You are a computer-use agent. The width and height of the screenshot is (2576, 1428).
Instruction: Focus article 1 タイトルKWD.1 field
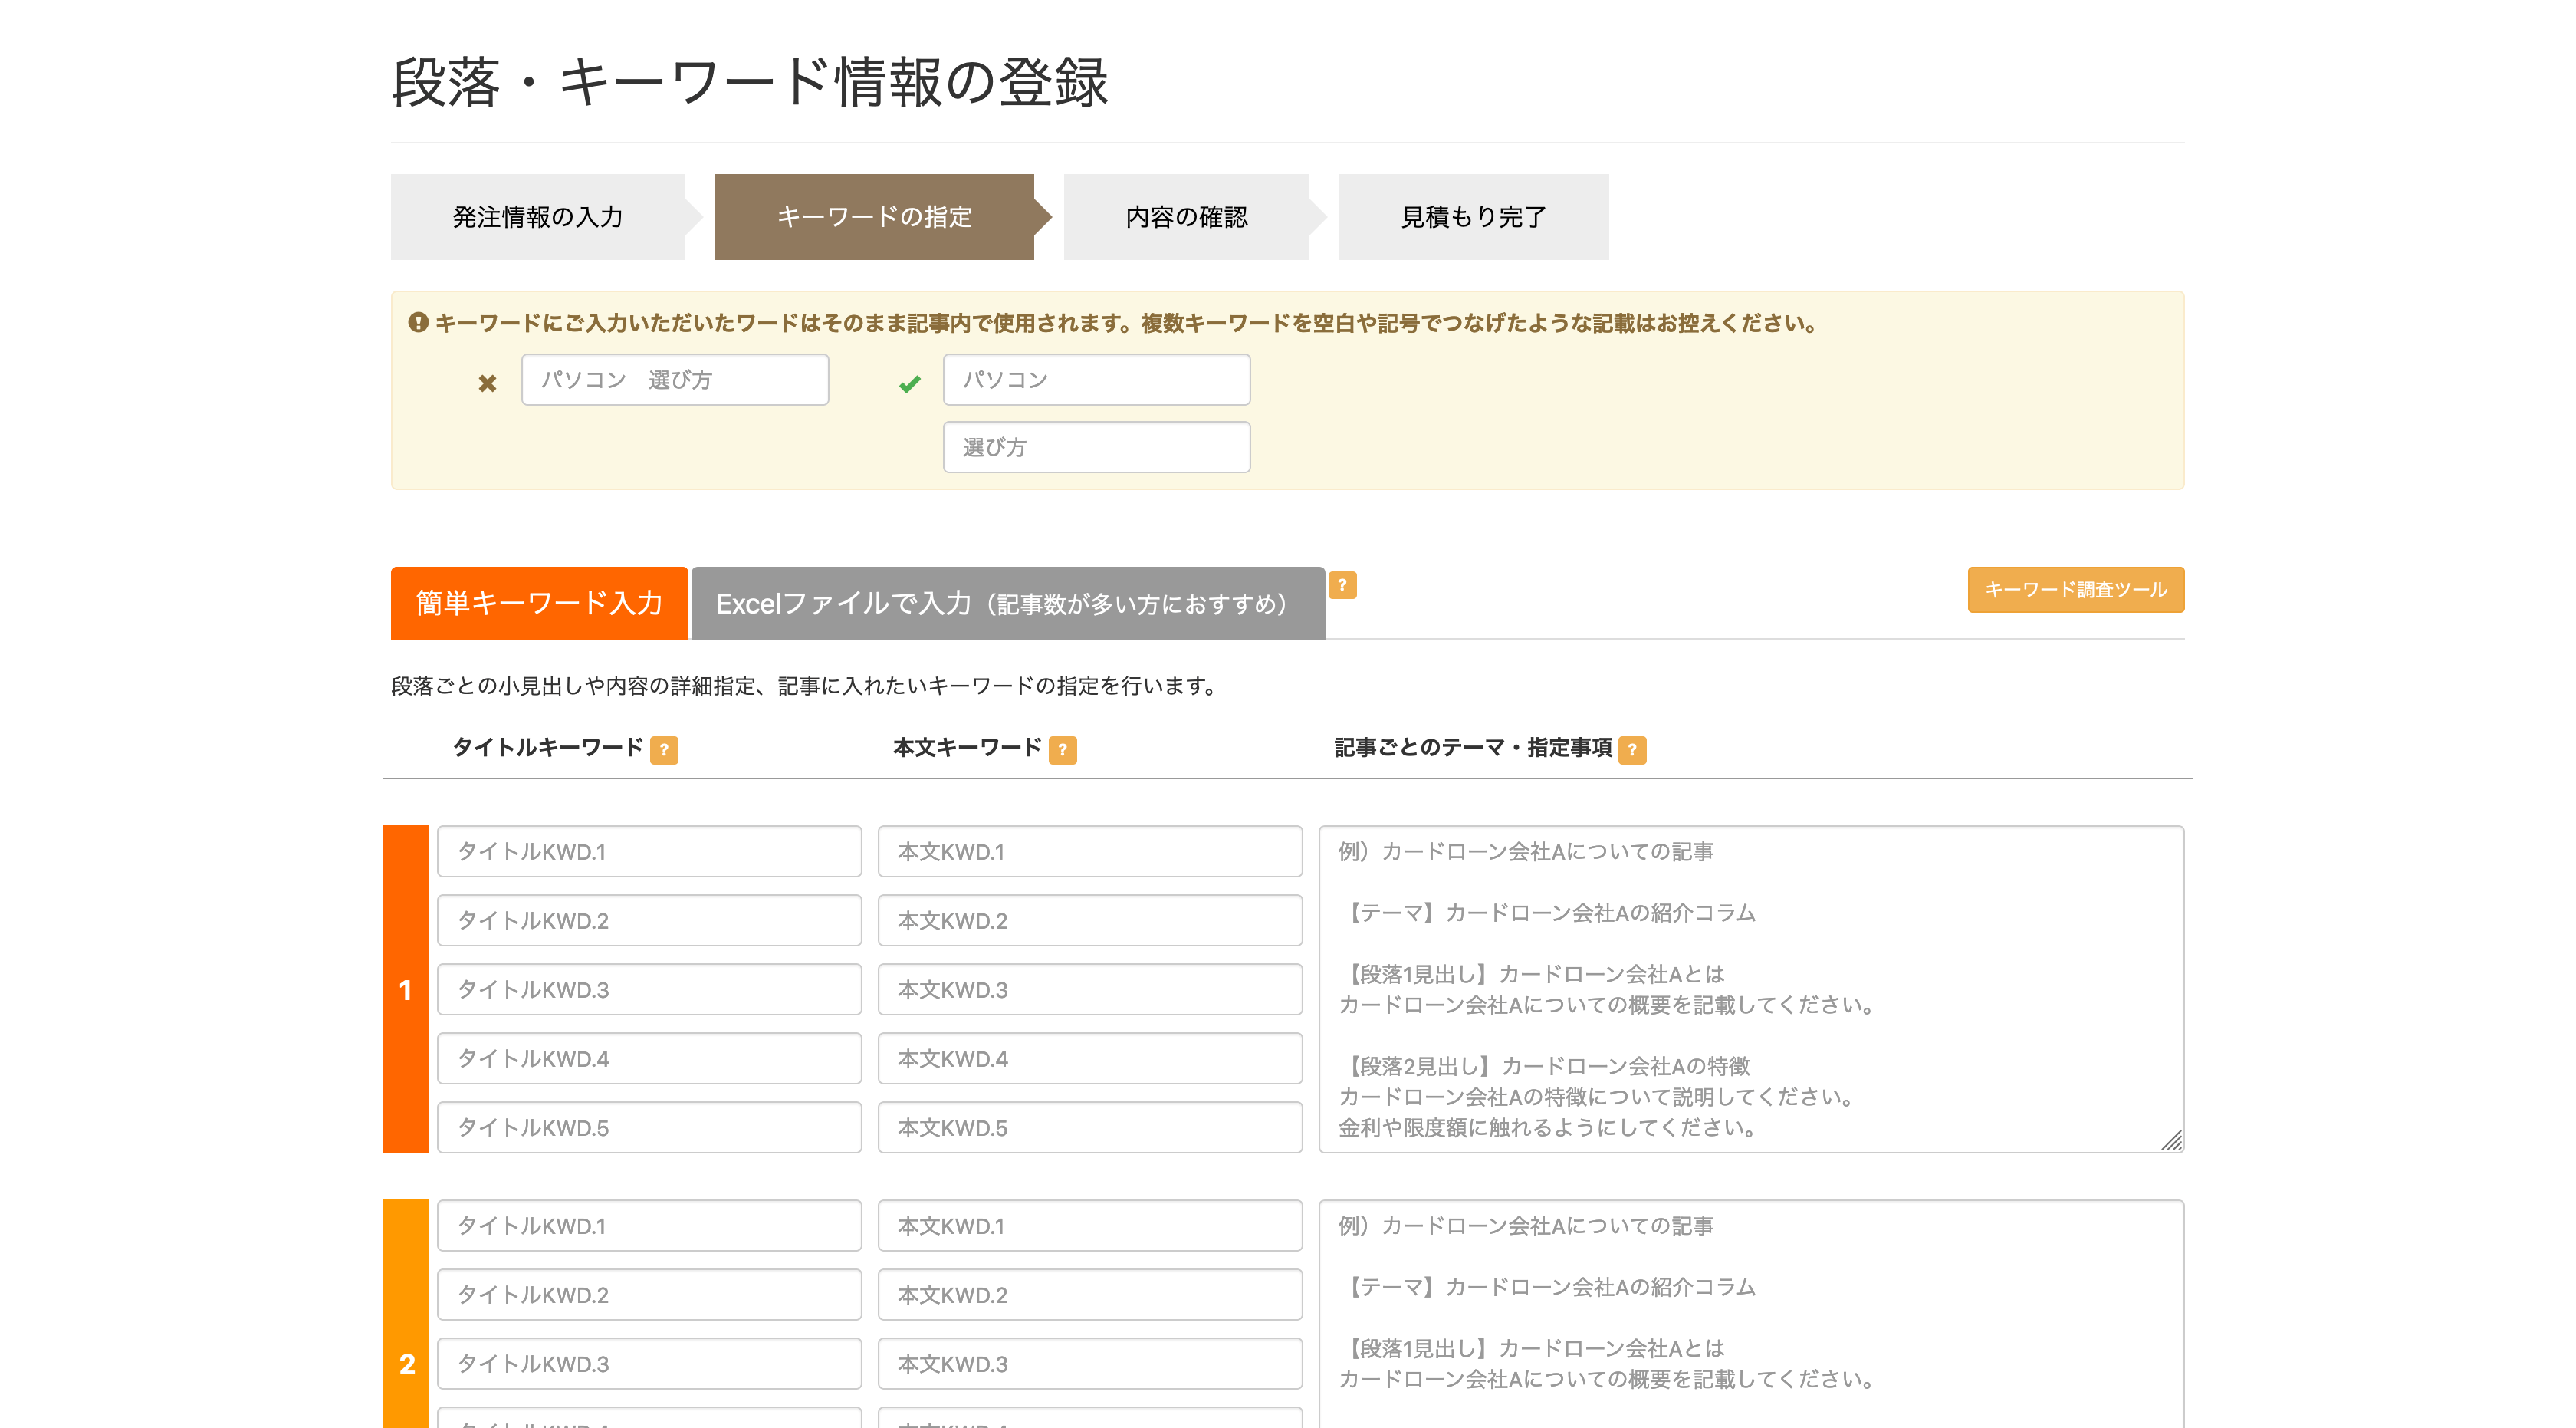[649, 851]
